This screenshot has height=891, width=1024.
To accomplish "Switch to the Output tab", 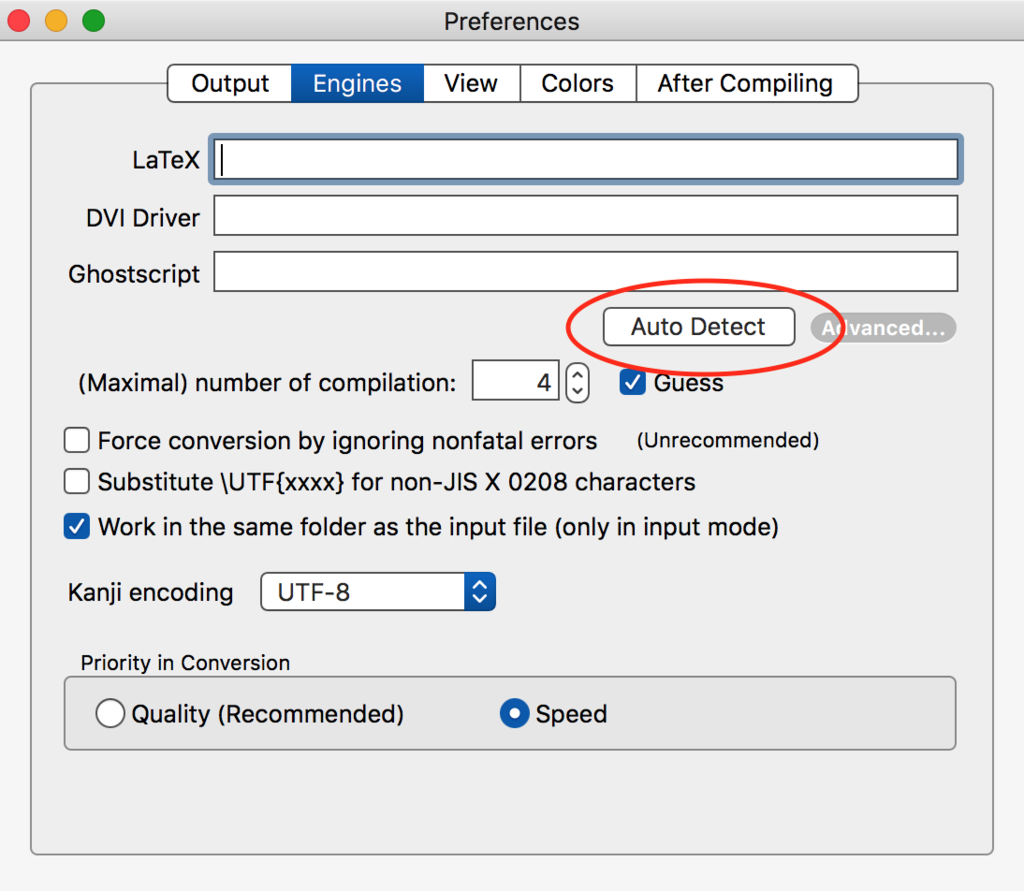I will (230, 84).
